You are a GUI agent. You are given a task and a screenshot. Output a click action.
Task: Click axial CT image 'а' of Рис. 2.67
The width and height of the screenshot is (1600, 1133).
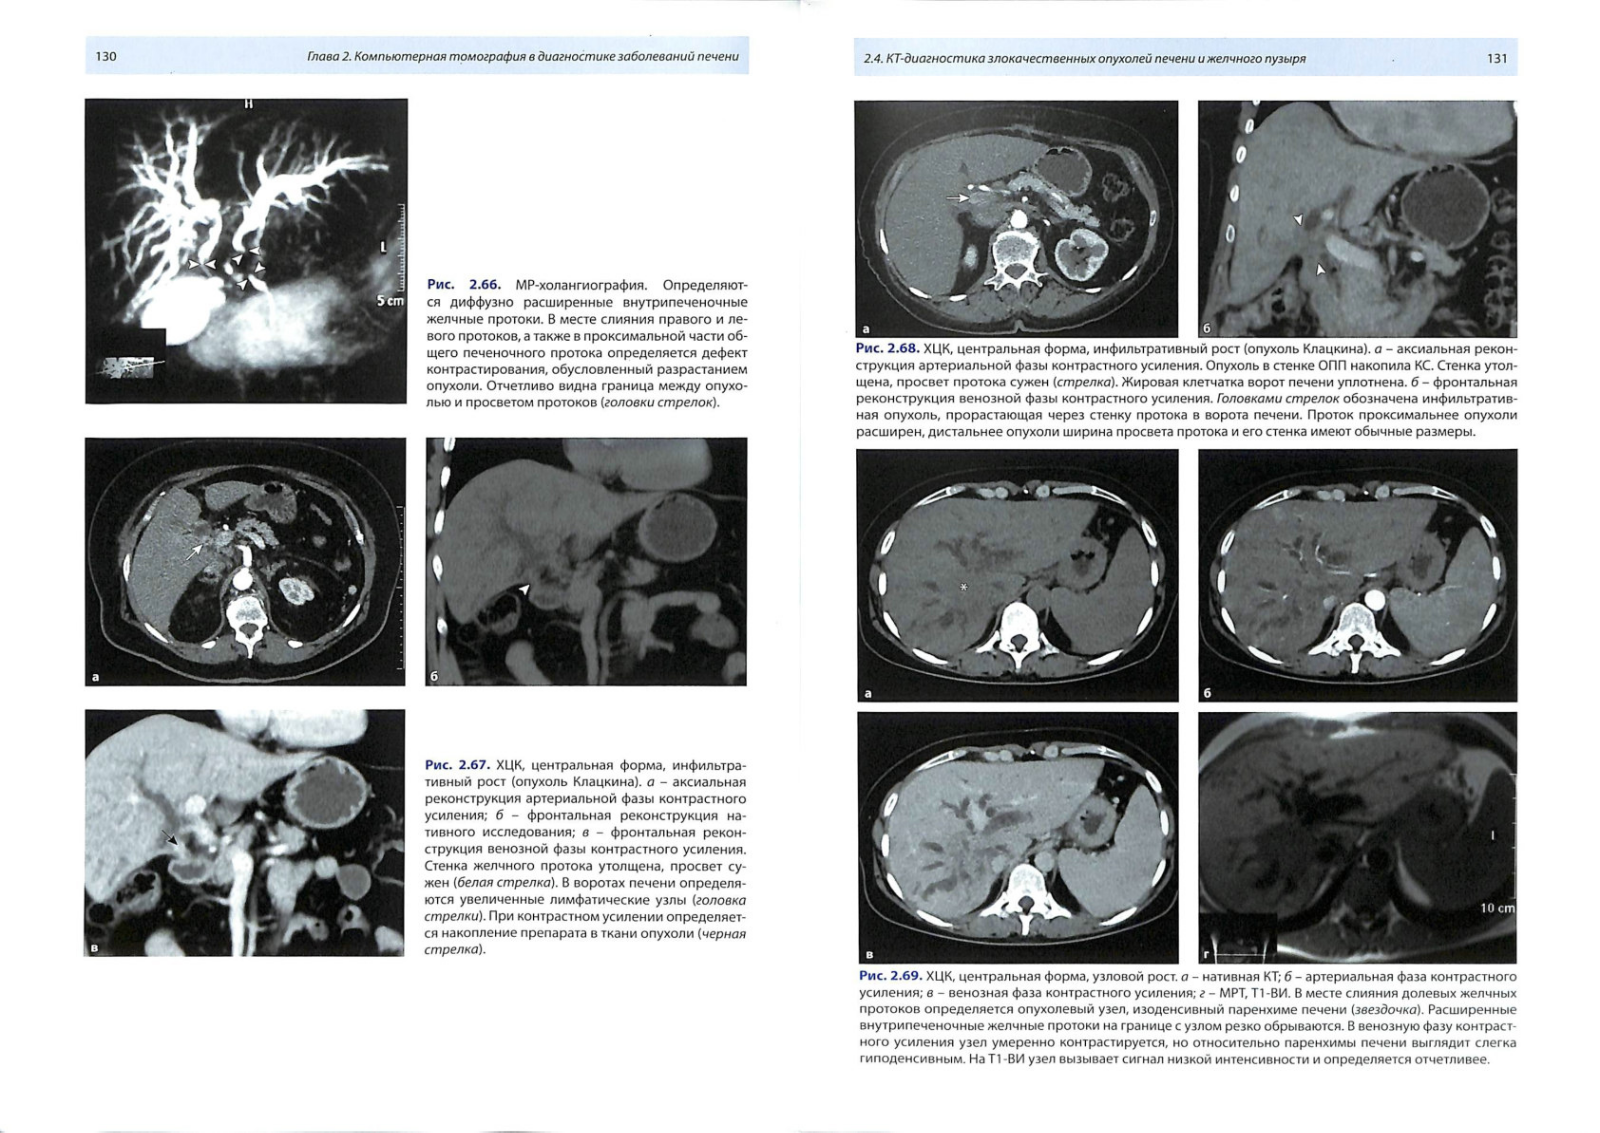click(245, 562)
